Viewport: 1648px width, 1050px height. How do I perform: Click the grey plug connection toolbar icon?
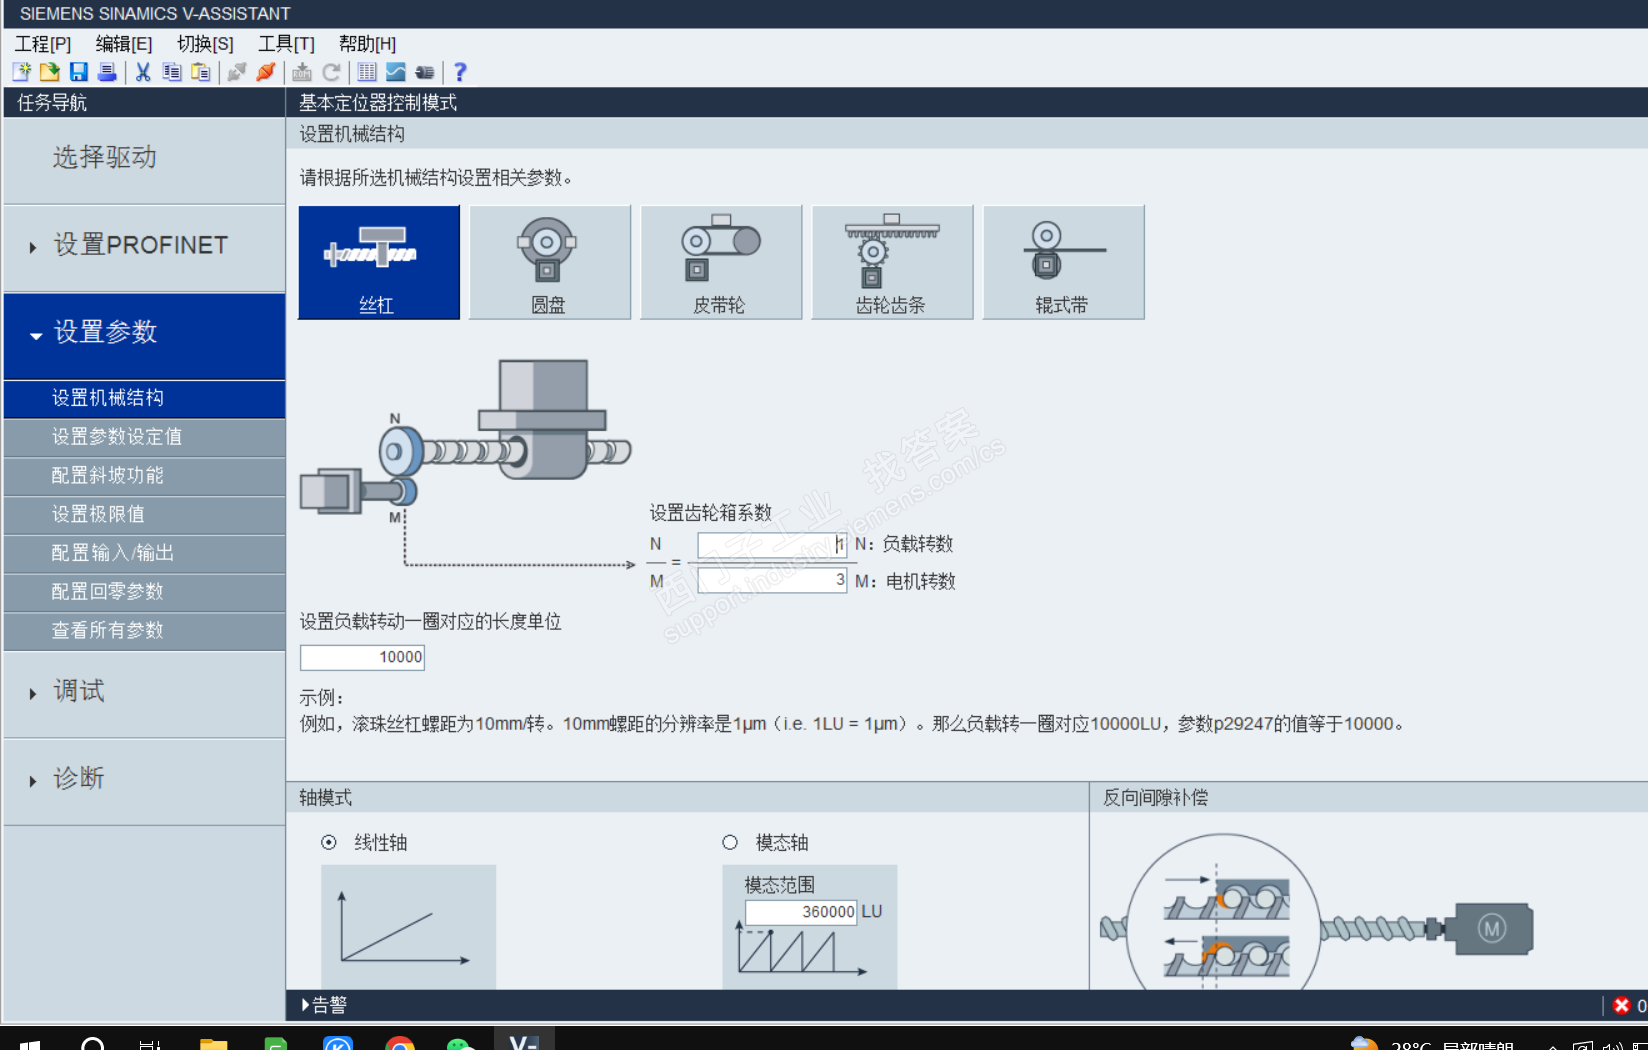[x=237, y=72]
